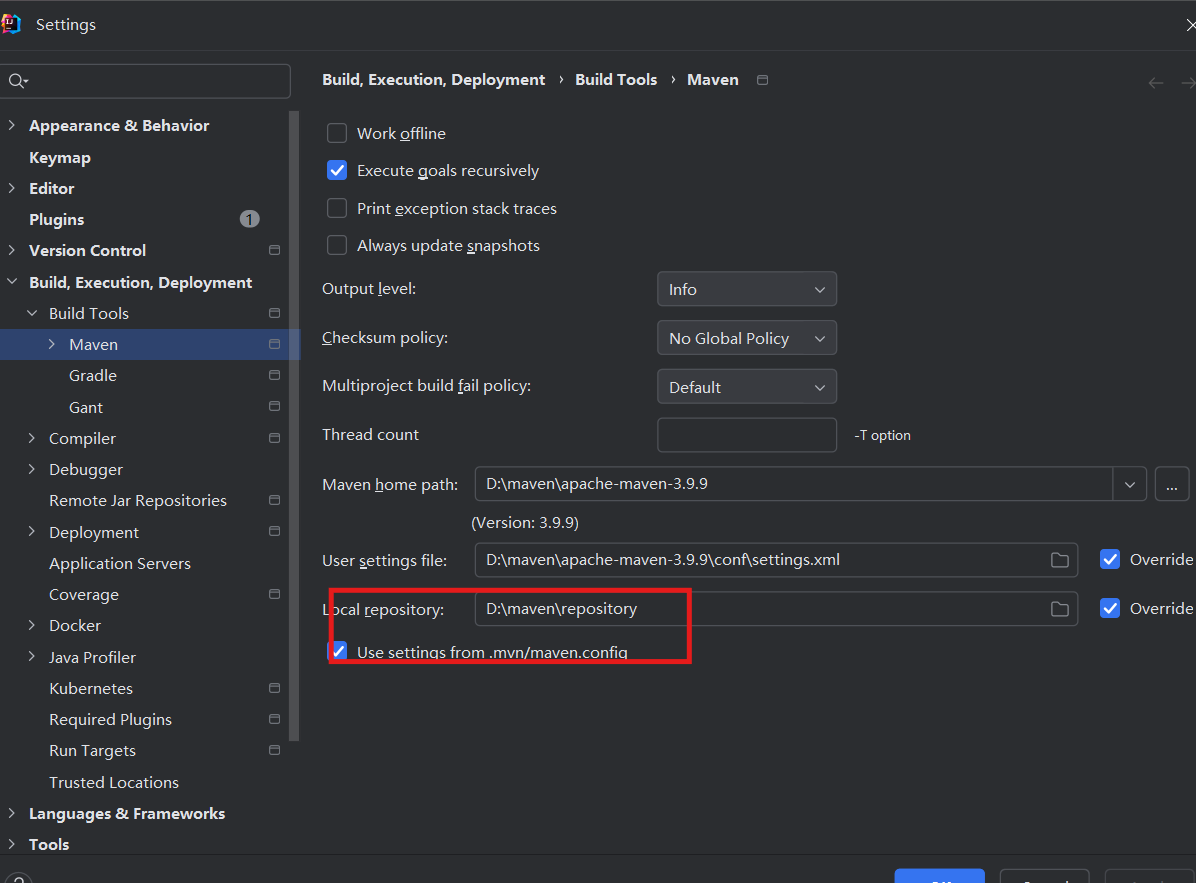Click project-level icon beside Run Targets
The width and height of the screenshot is (1196, 883).
(275, 750)
